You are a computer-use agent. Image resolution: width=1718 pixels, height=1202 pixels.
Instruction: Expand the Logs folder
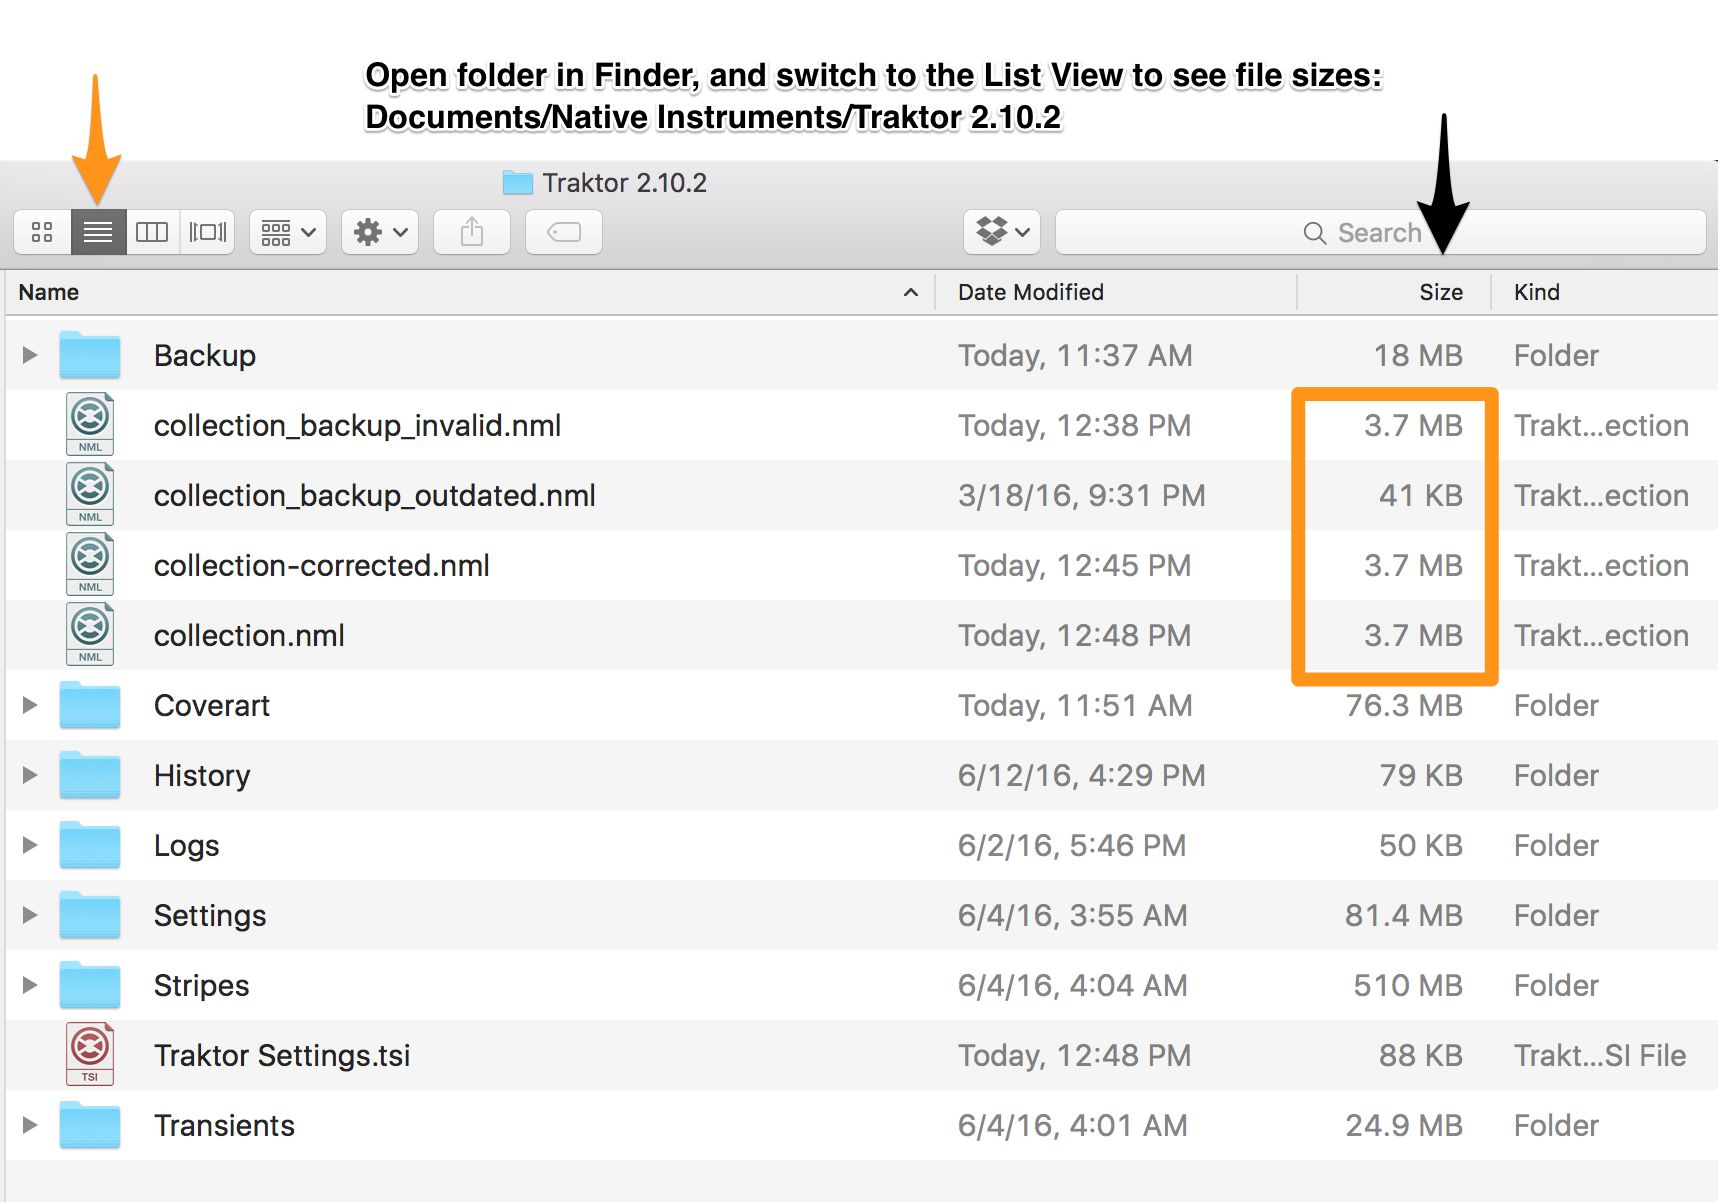30,845
